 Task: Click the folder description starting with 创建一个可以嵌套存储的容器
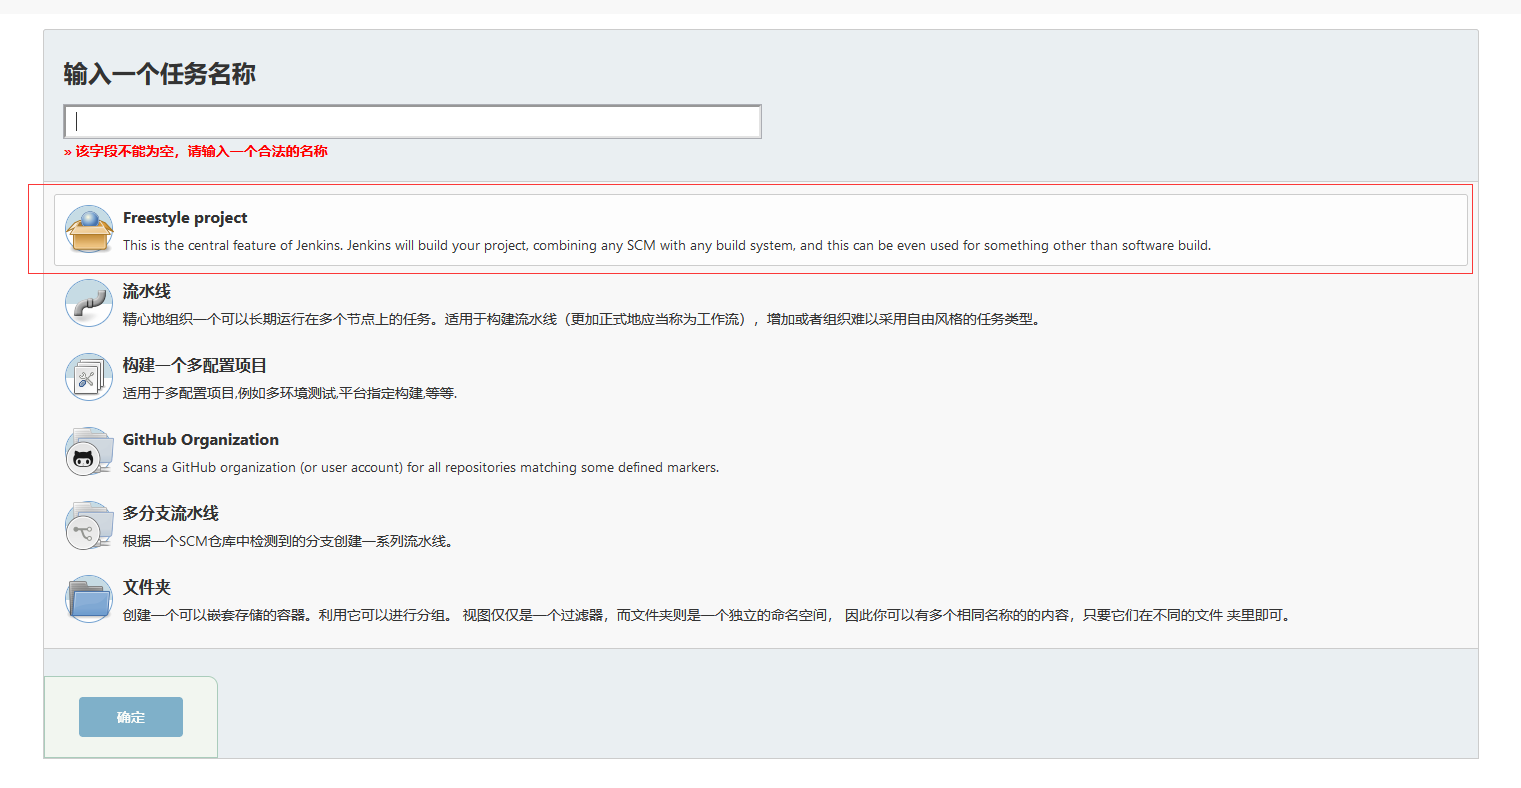708,615
